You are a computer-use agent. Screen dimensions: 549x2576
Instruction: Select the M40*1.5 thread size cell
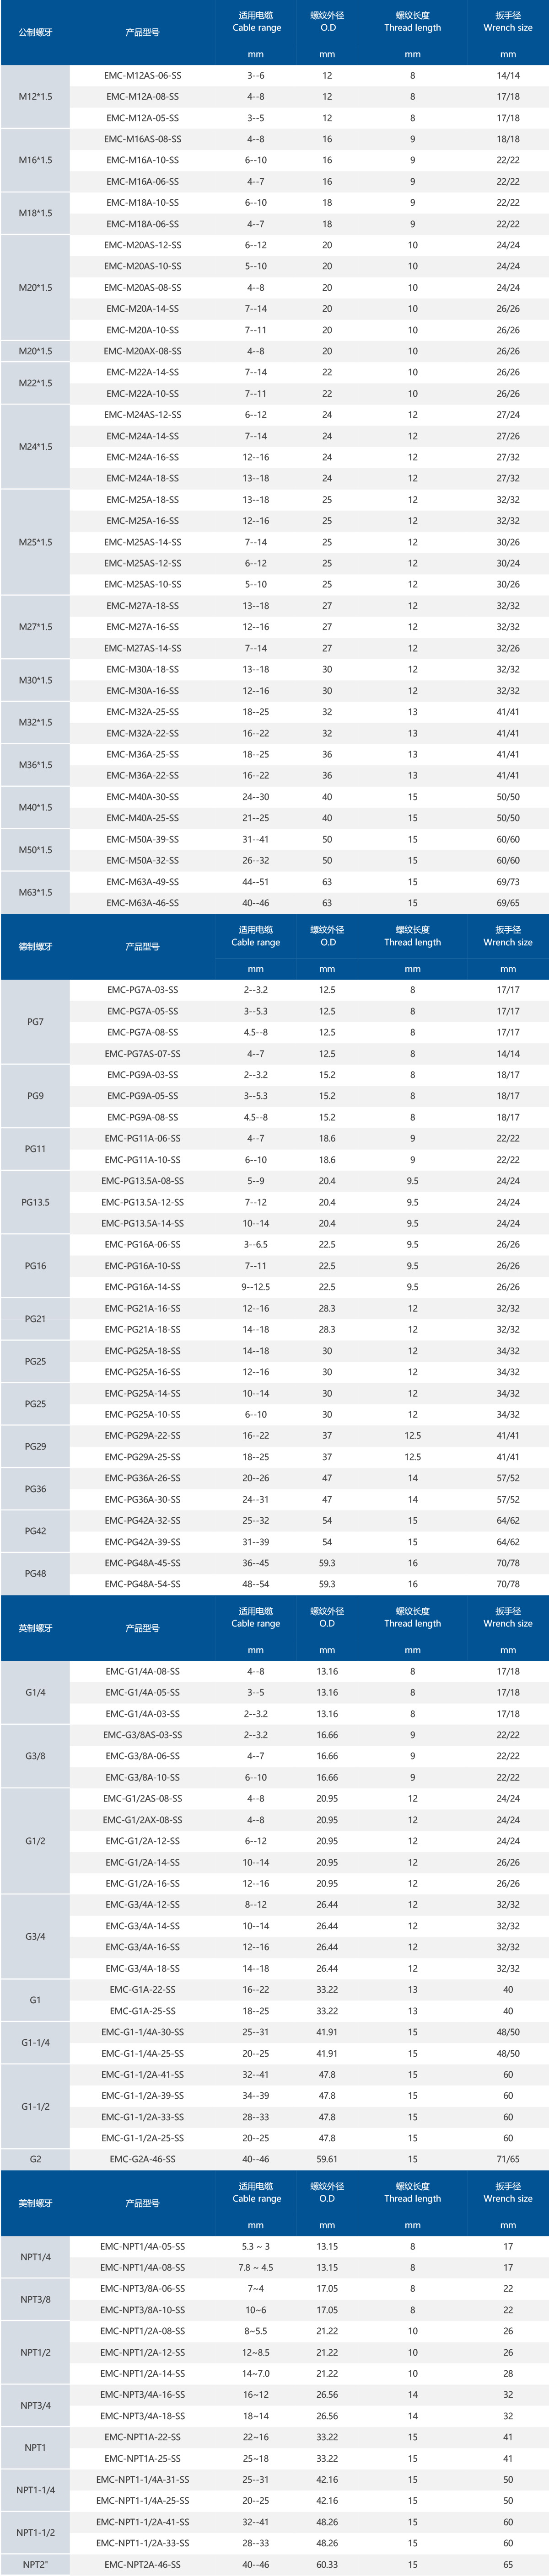tap(35, 807)
